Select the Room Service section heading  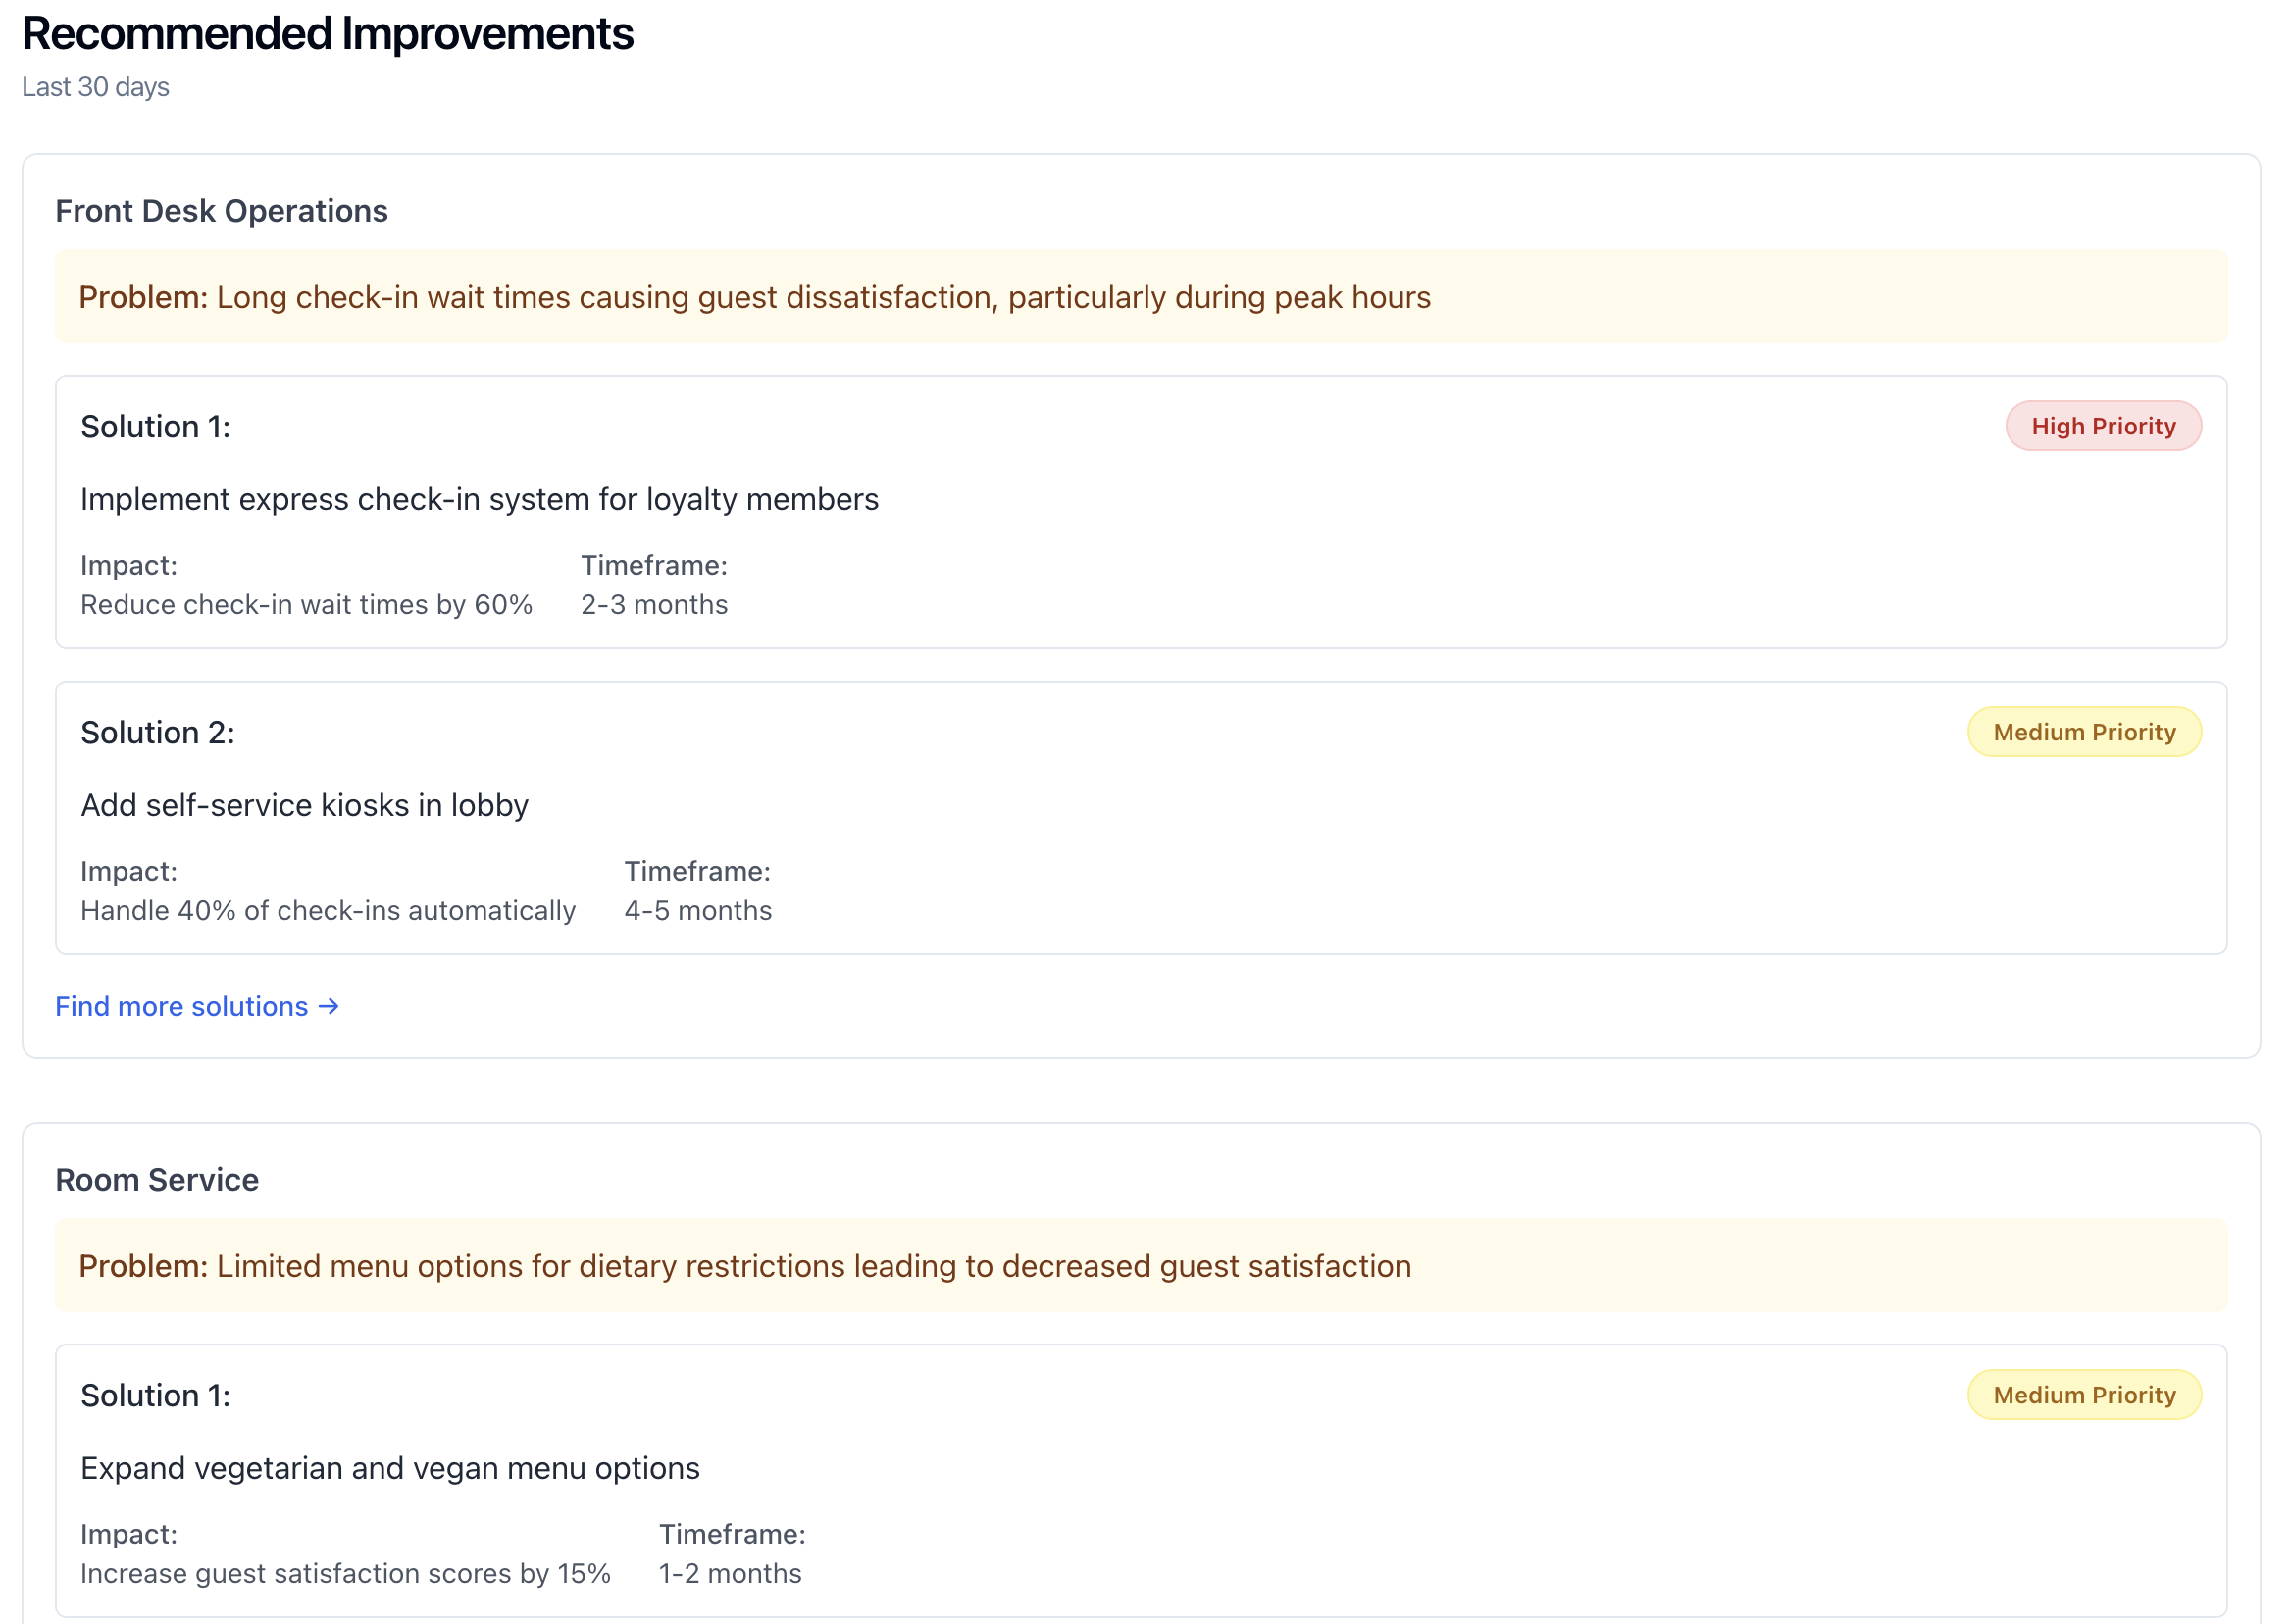click(156, 1179)
